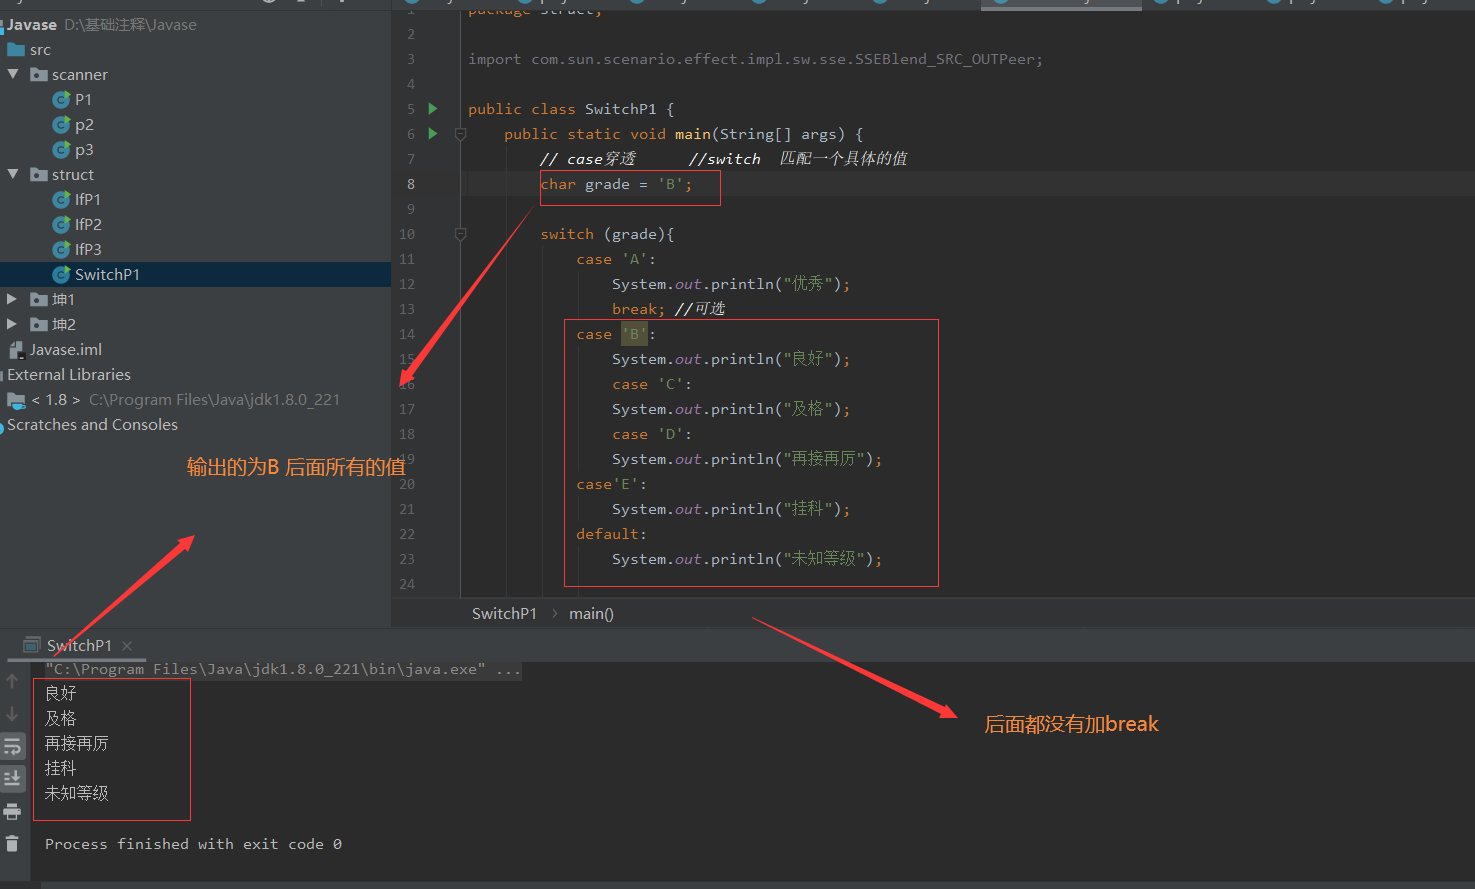This screenshot has width=1475, height=889.
Task: Click the console output line 挂科
Action: pyautogui.click(x=61, y=768)
